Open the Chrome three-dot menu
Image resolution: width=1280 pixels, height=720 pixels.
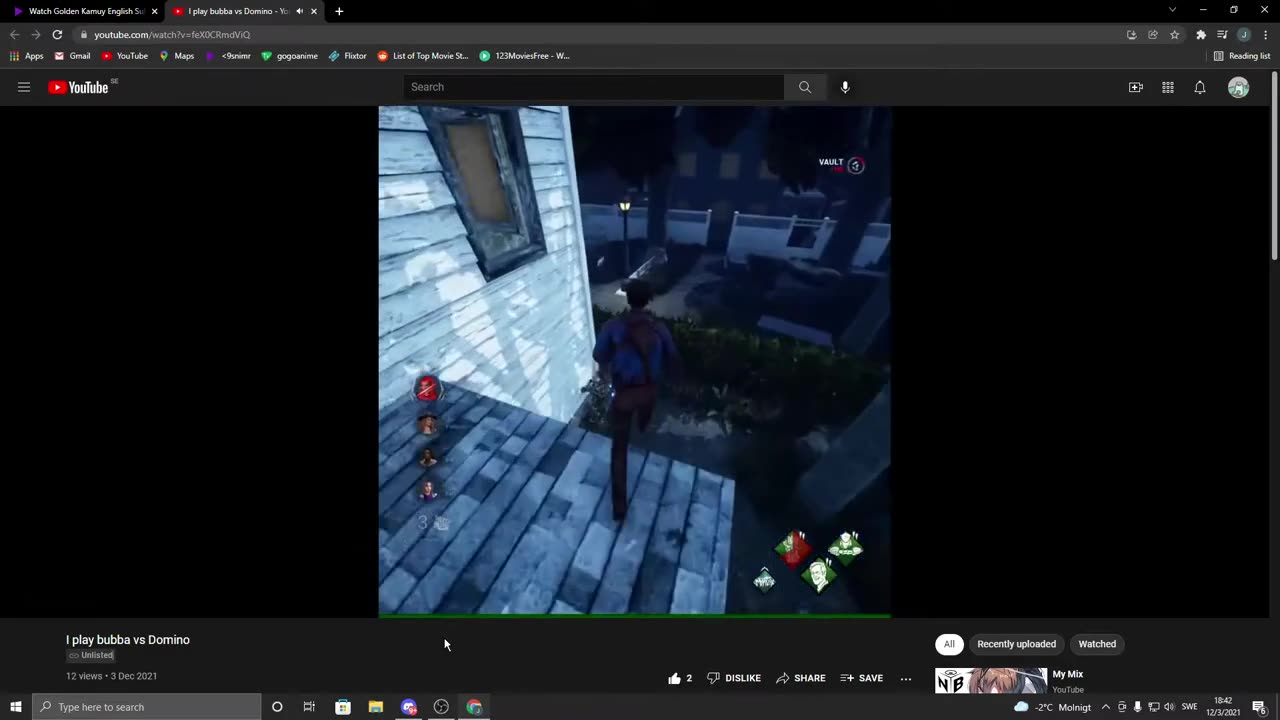pos(1265,34)
